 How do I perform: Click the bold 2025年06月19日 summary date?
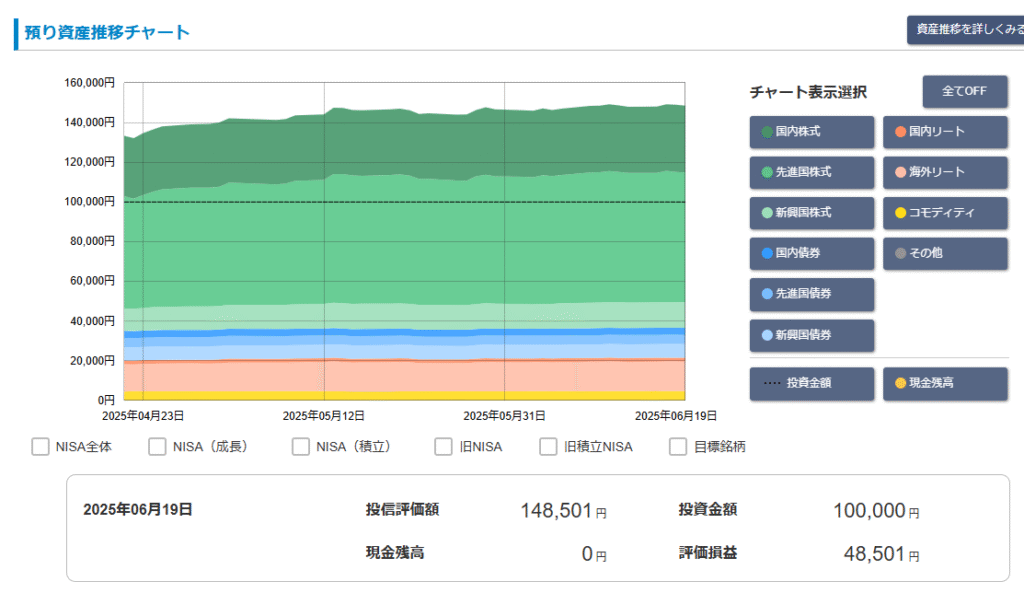coord(138,510)
